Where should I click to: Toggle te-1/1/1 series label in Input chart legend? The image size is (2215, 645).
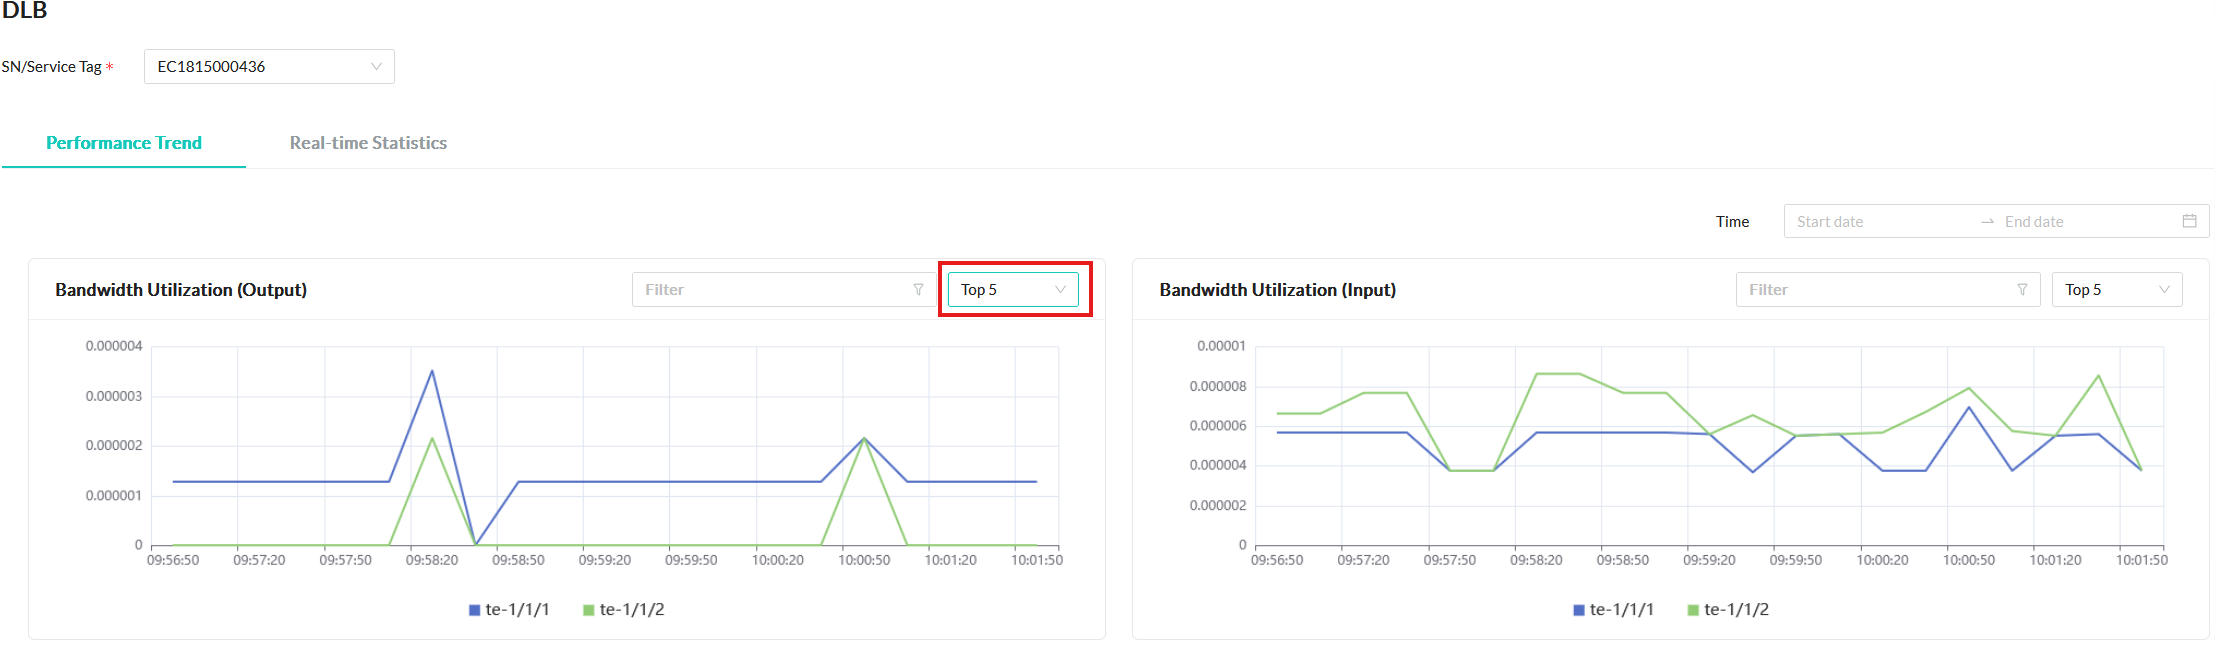click(1621, 610)
